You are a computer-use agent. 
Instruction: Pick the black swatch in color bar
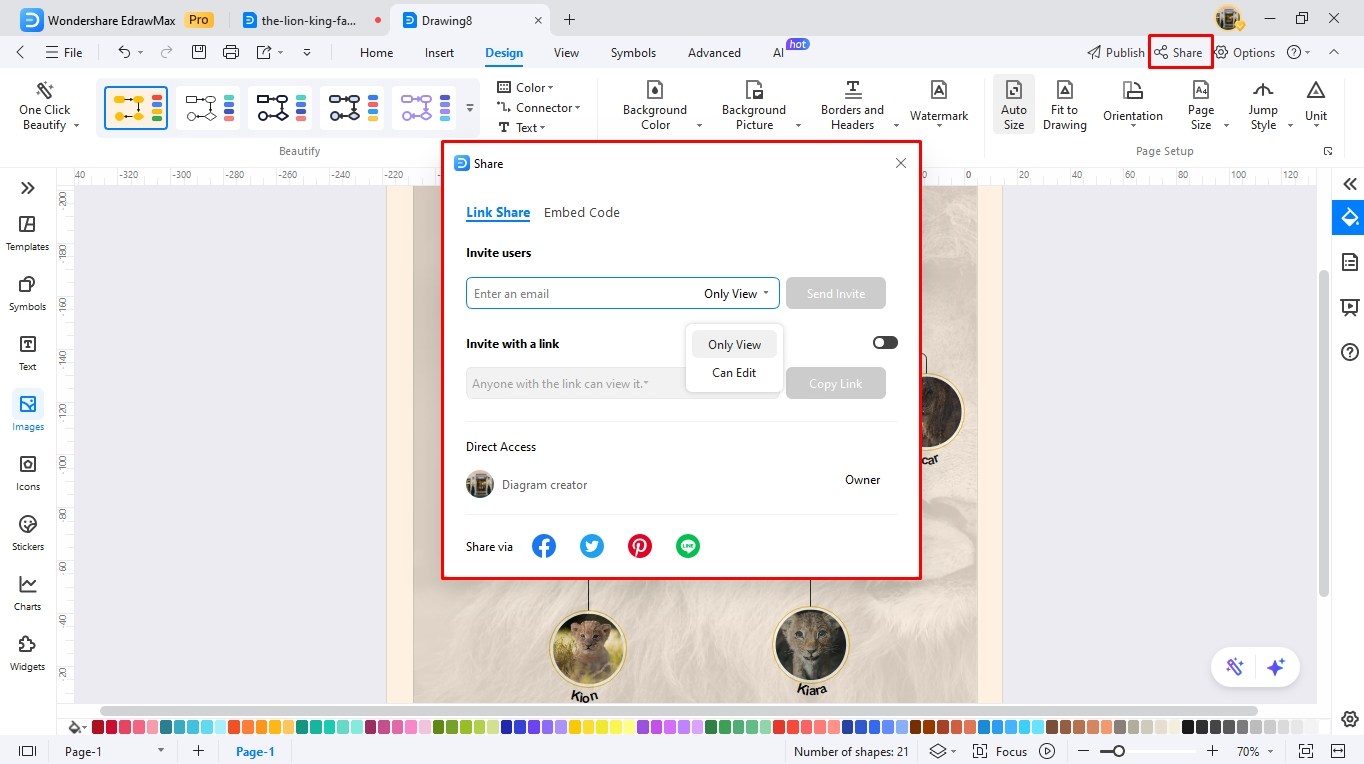(x=1188, y=727)
